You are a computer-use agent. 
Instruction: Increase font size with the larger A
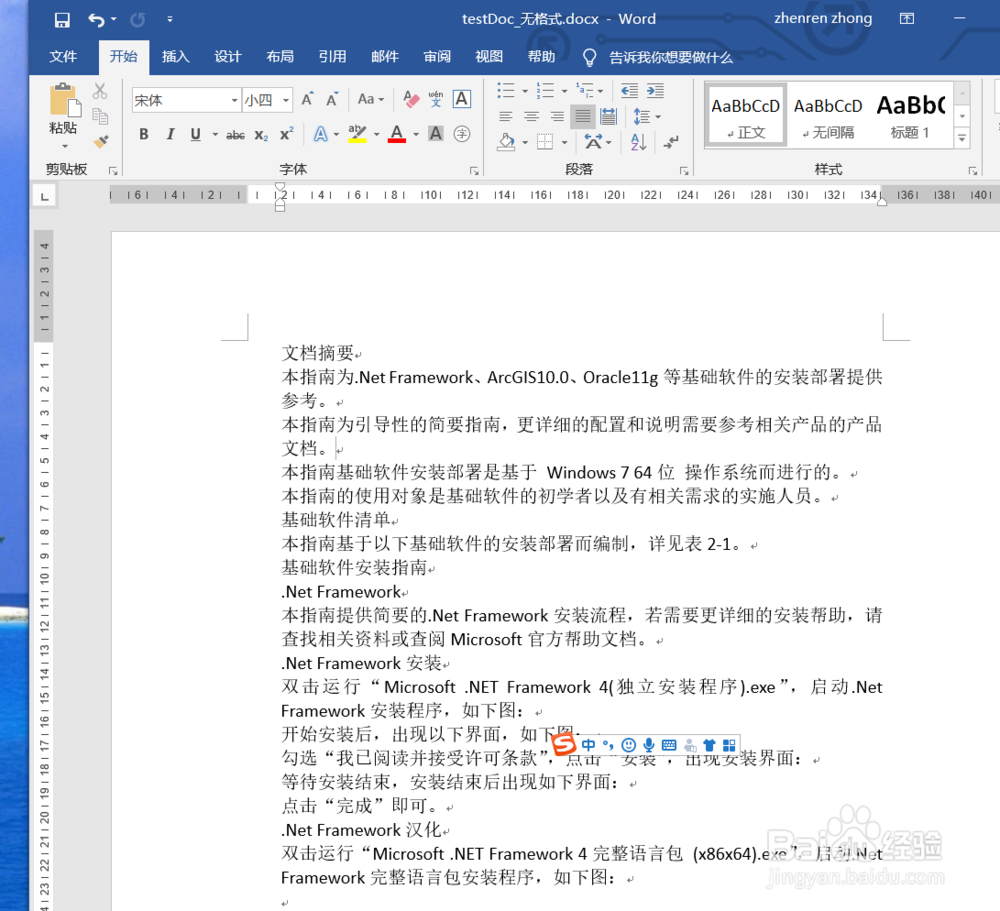(x=308, y=100)
